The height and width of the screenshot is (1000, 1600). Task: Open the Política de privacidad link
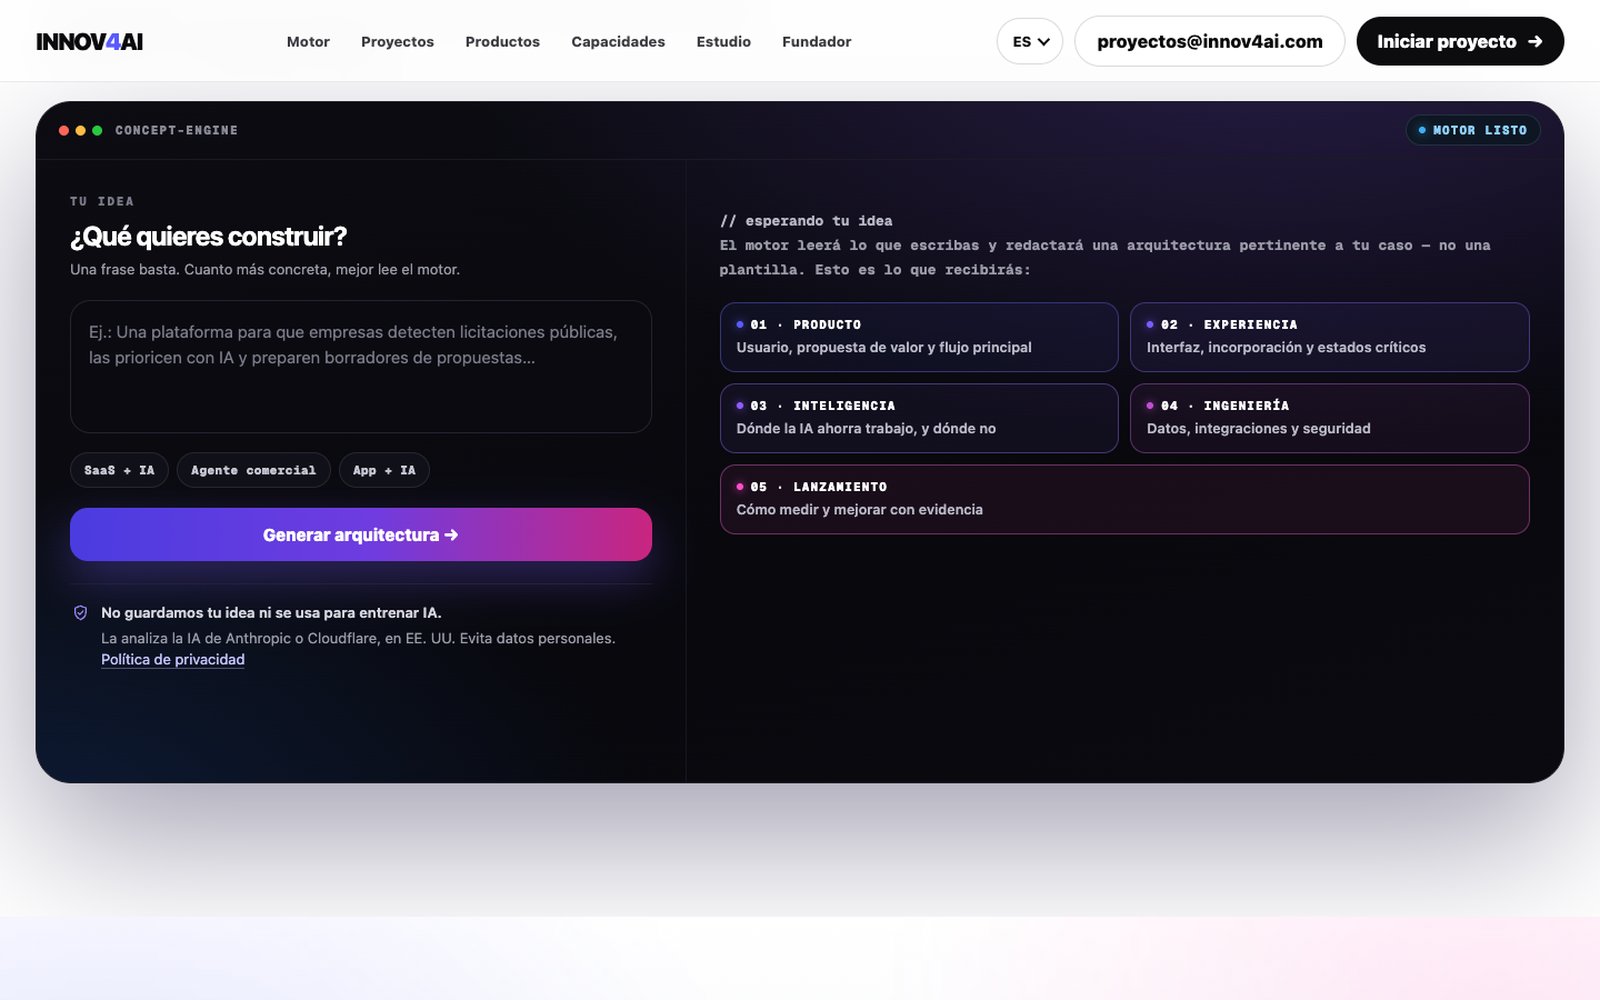173,660
